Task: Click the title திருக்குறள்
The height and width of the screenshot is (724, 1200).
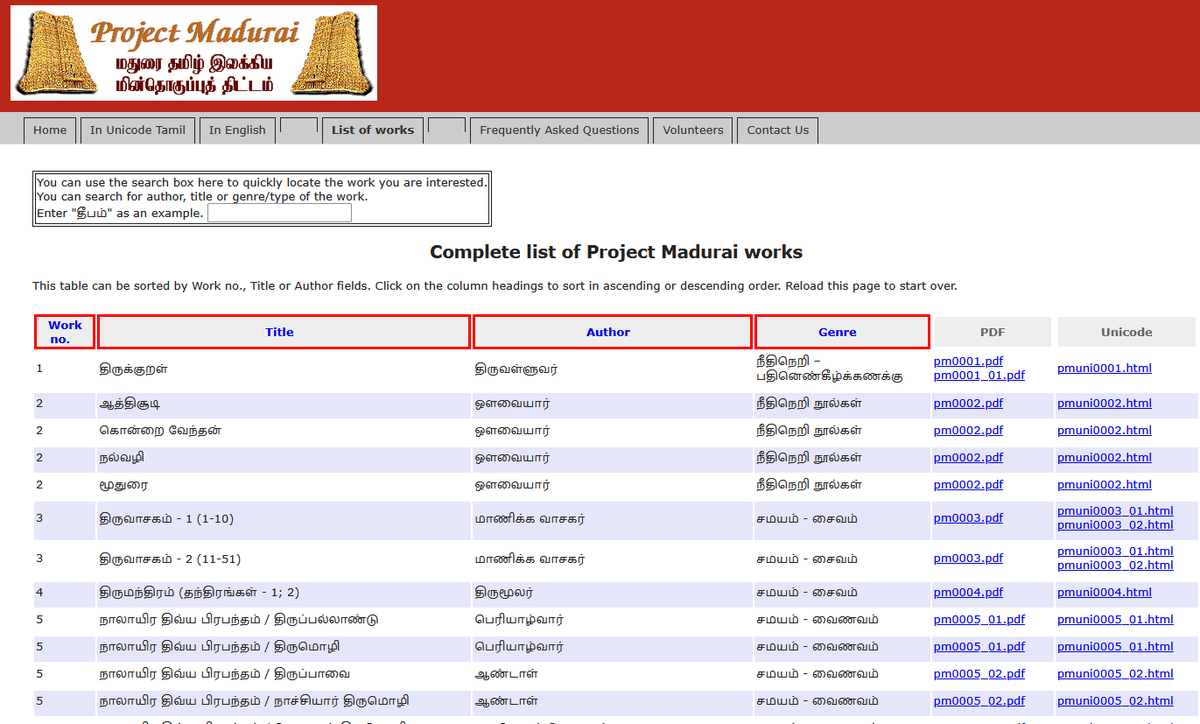Action: [134, 368]
